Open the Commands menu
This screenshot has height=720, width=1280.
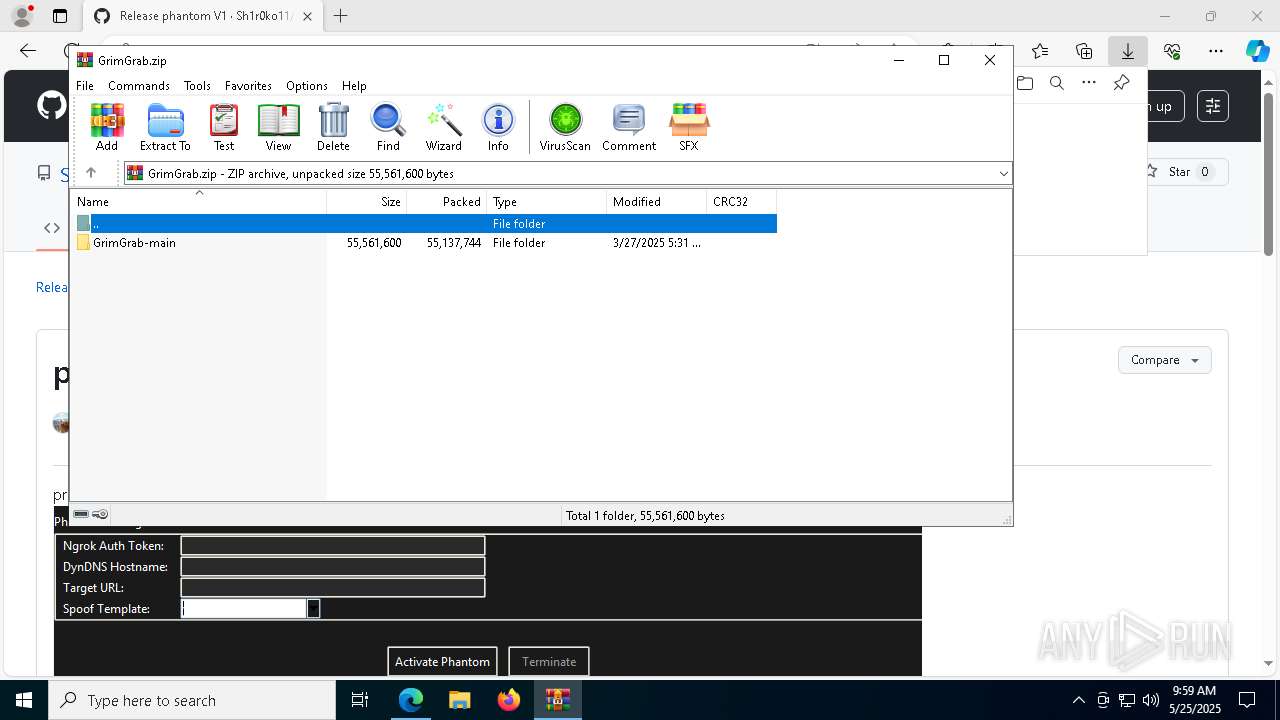(x=139, y=86)
